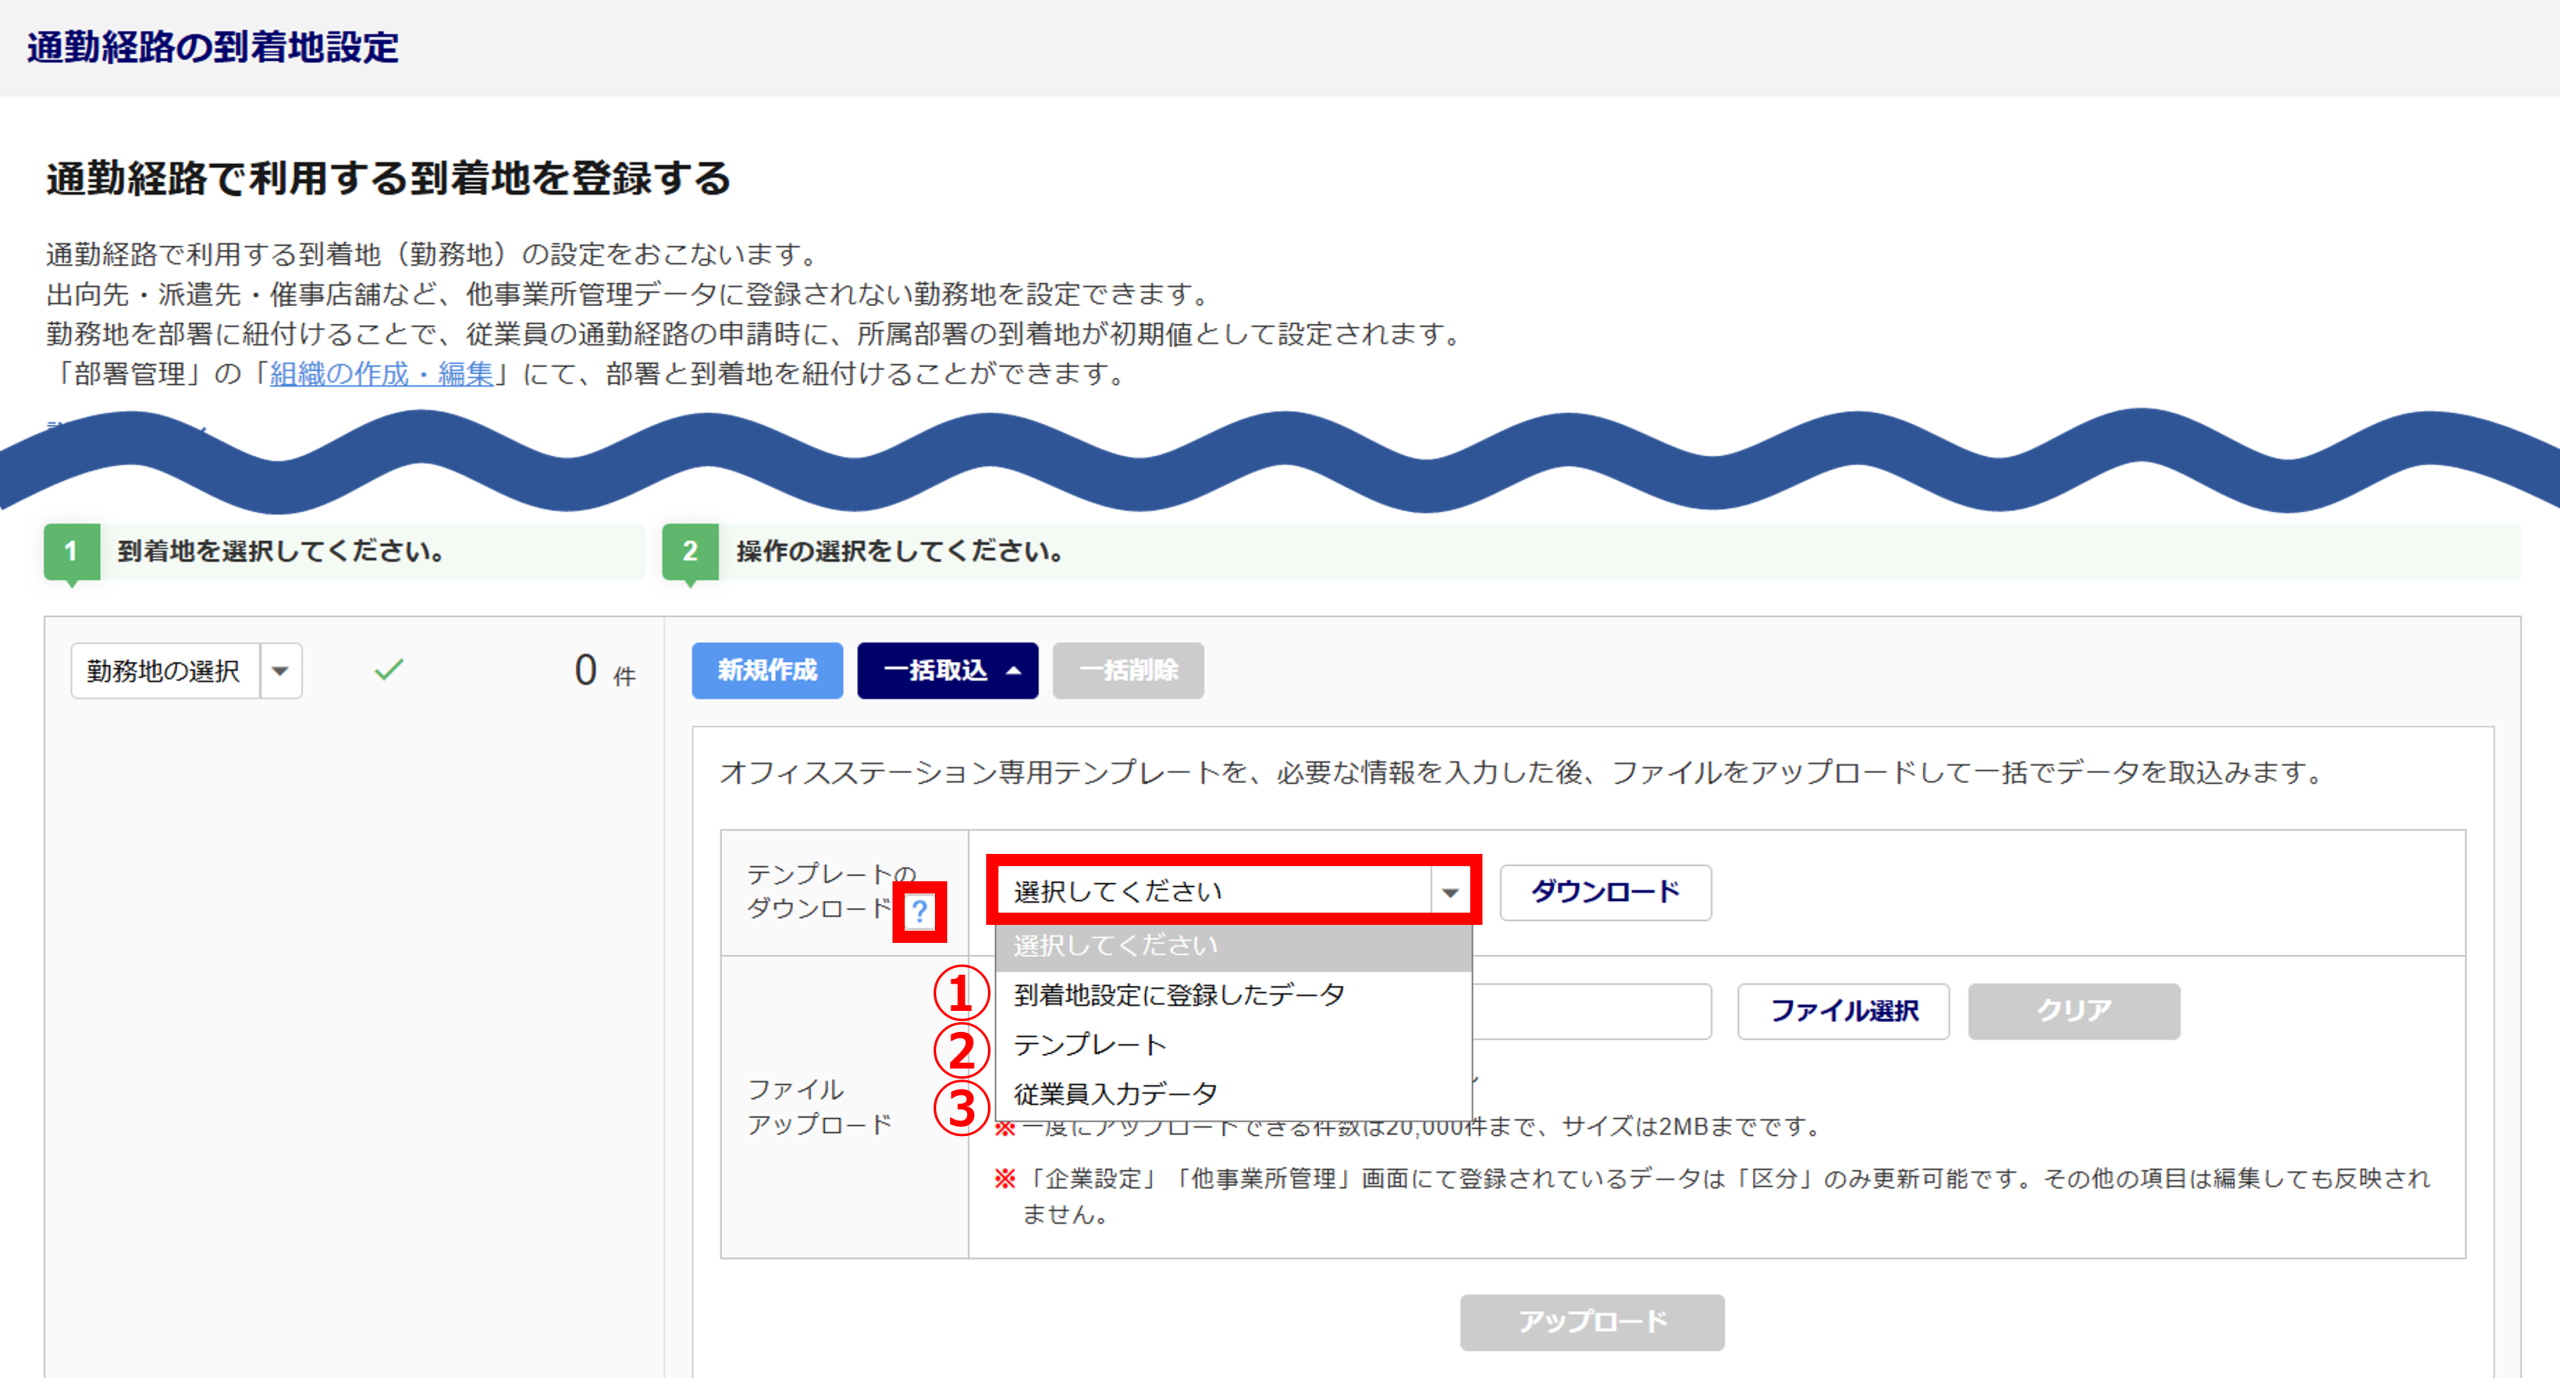Click the ファイル選択 button

tap(1843, 1011)
